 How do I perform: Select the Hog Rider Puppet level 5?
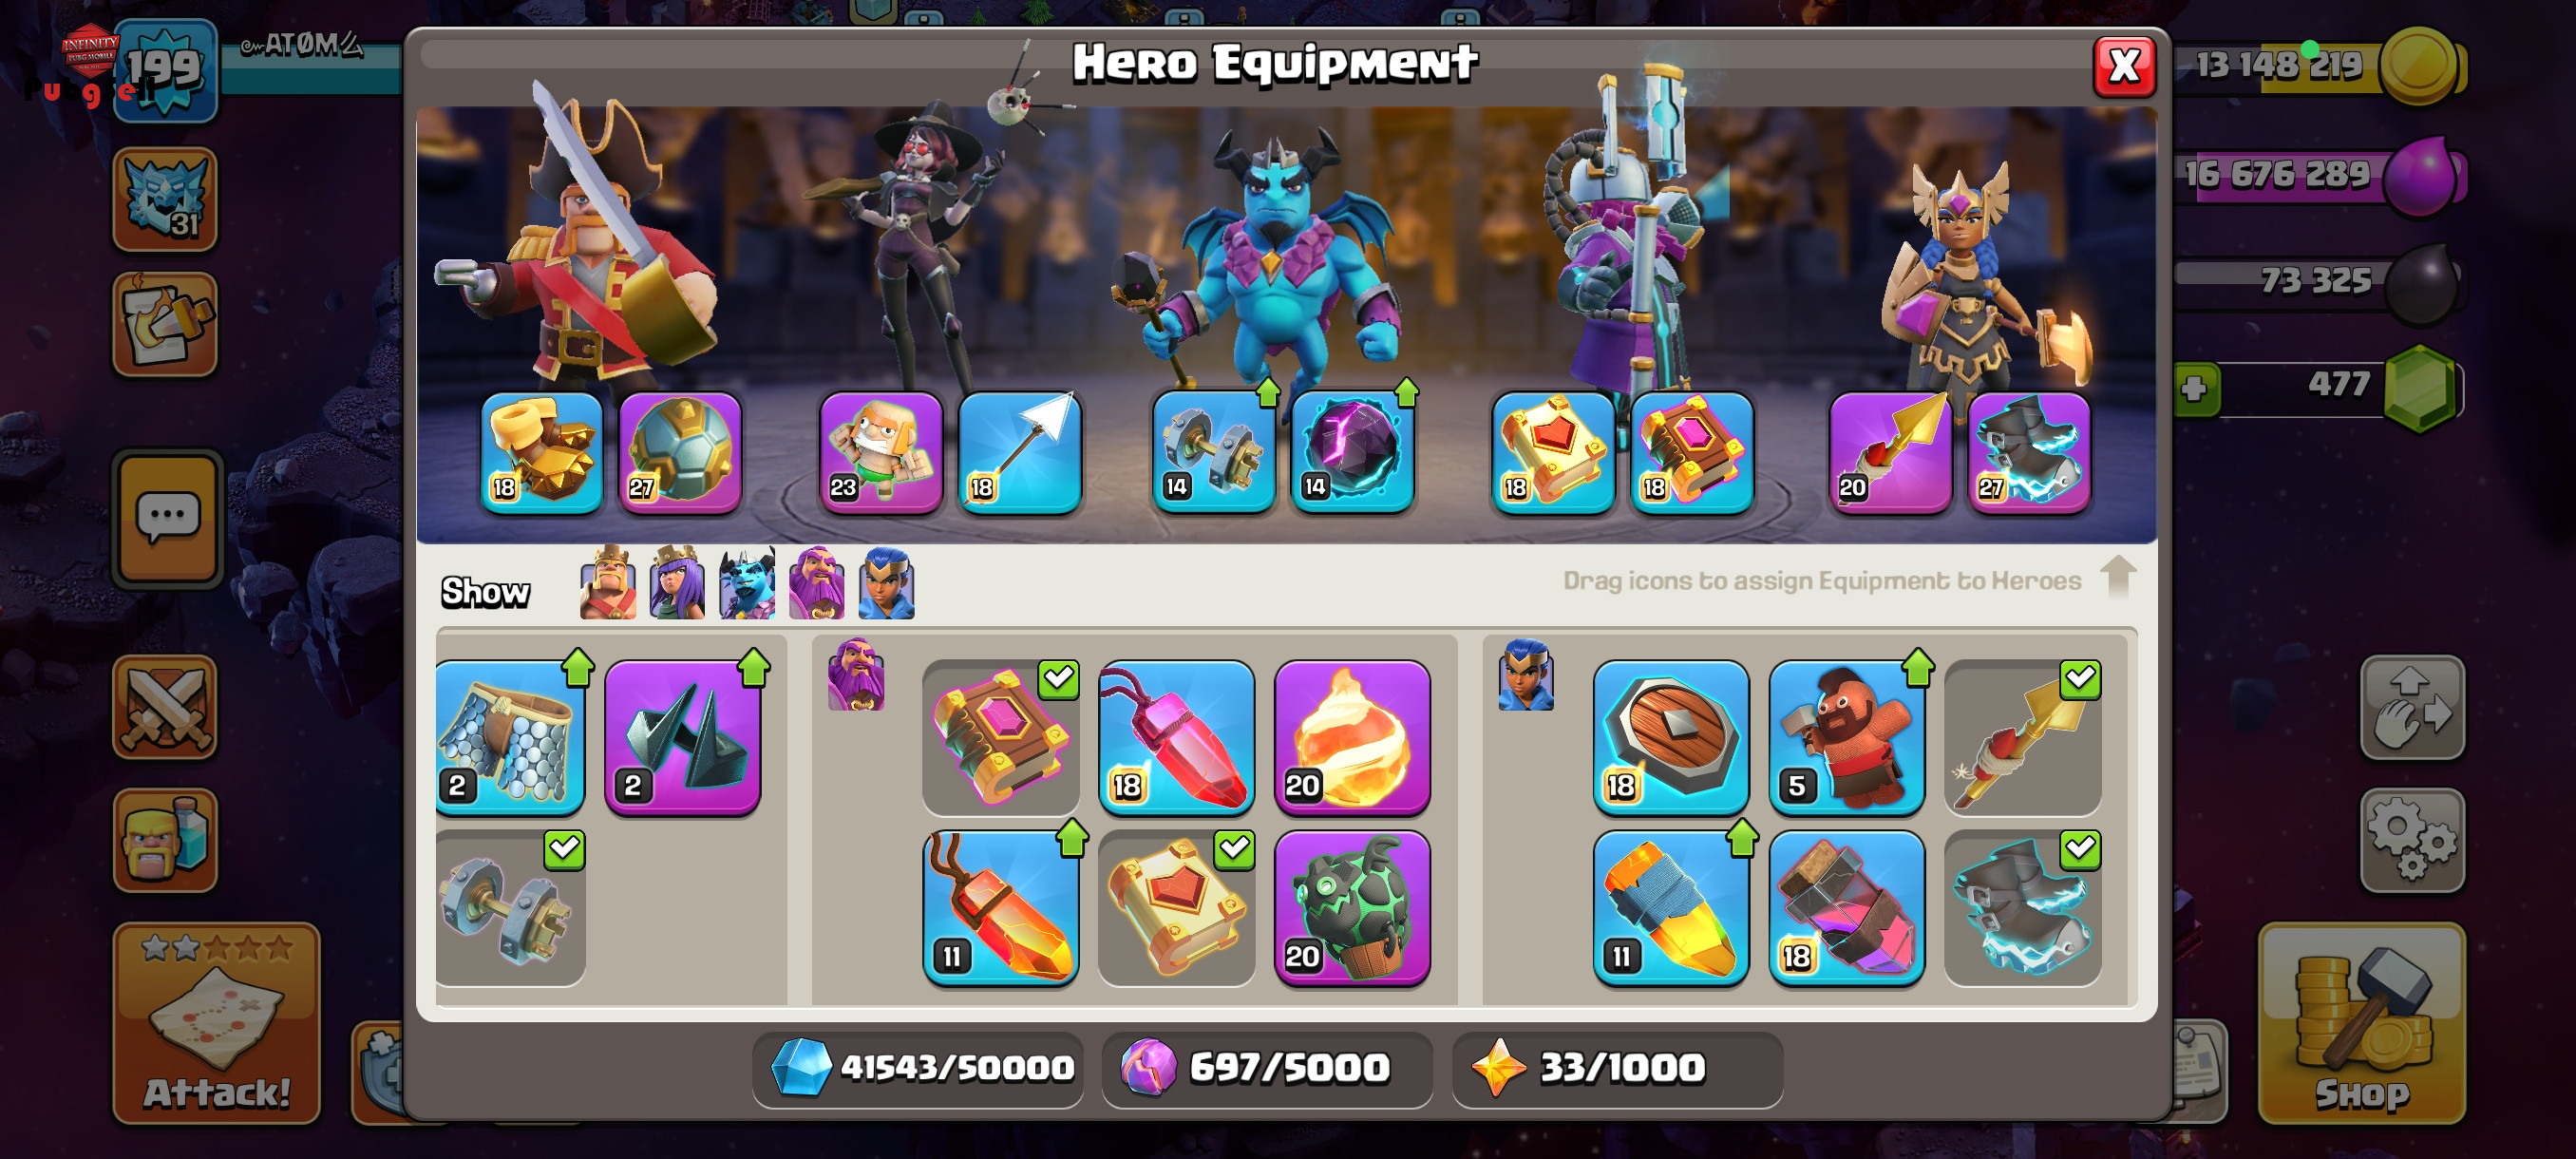(x=1846, y=738)
